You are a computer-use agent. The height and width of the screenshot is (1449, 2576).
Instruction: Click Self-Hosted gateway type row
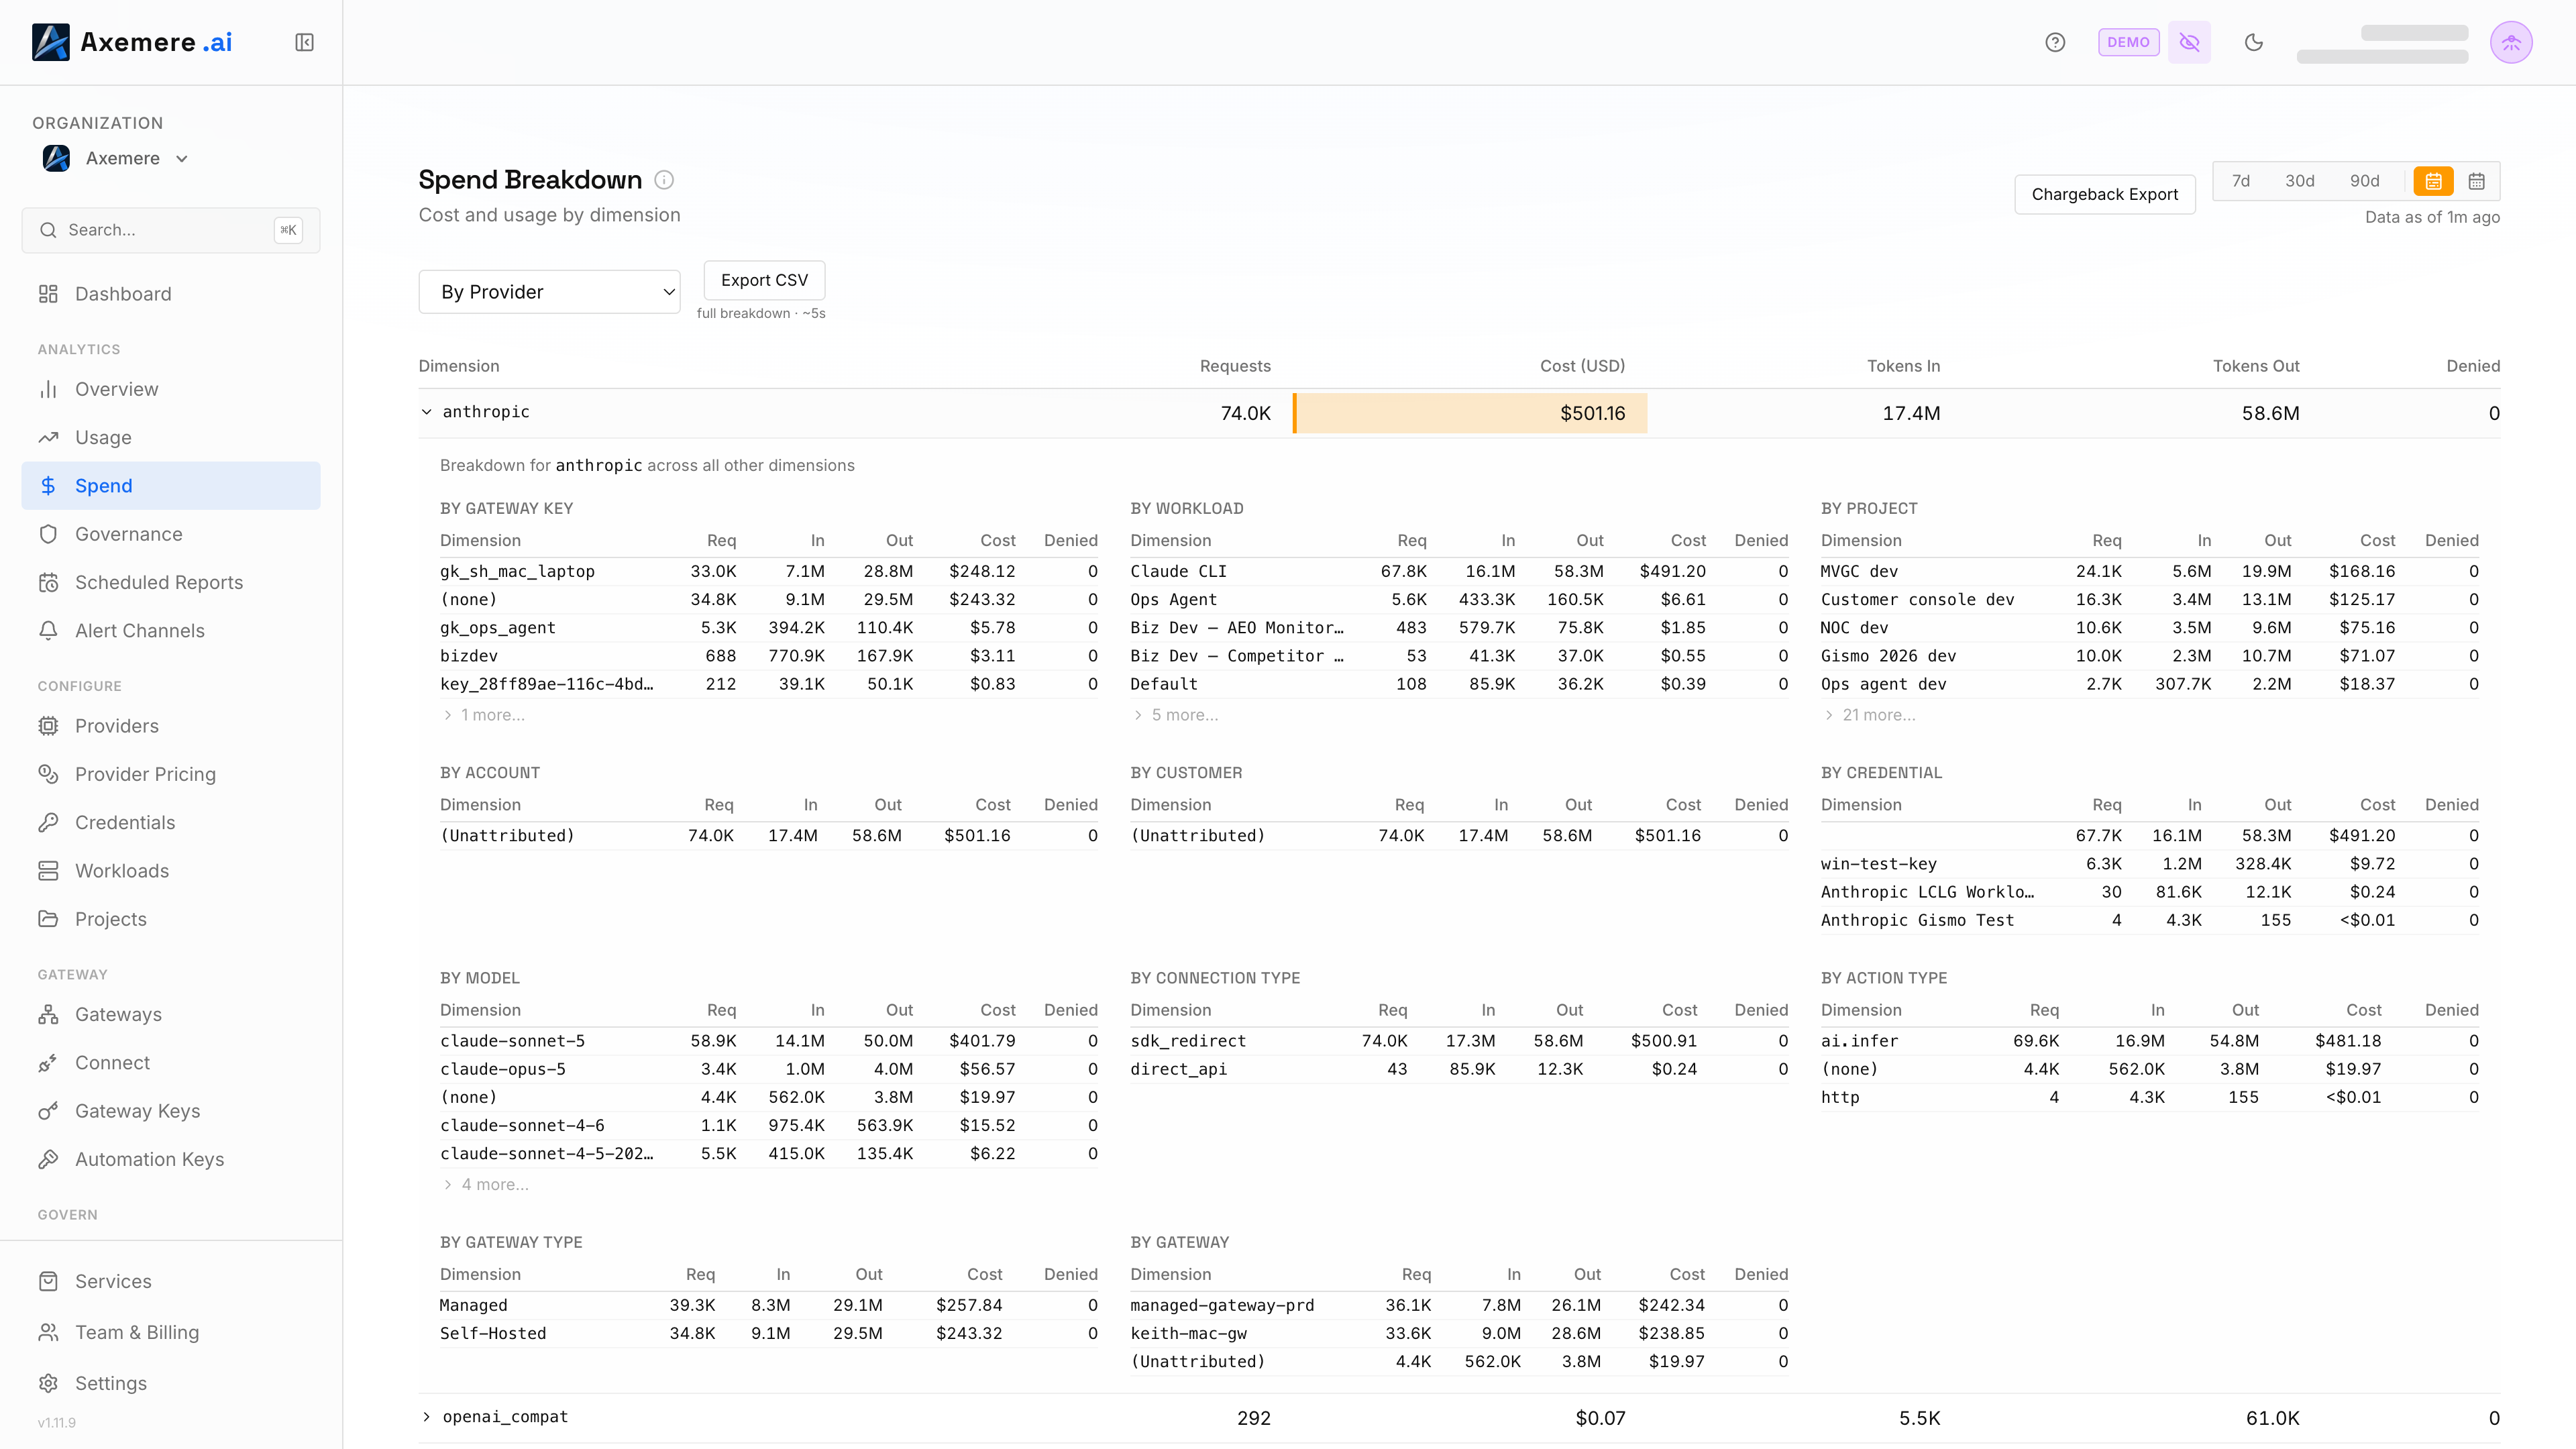(768, 1333)
